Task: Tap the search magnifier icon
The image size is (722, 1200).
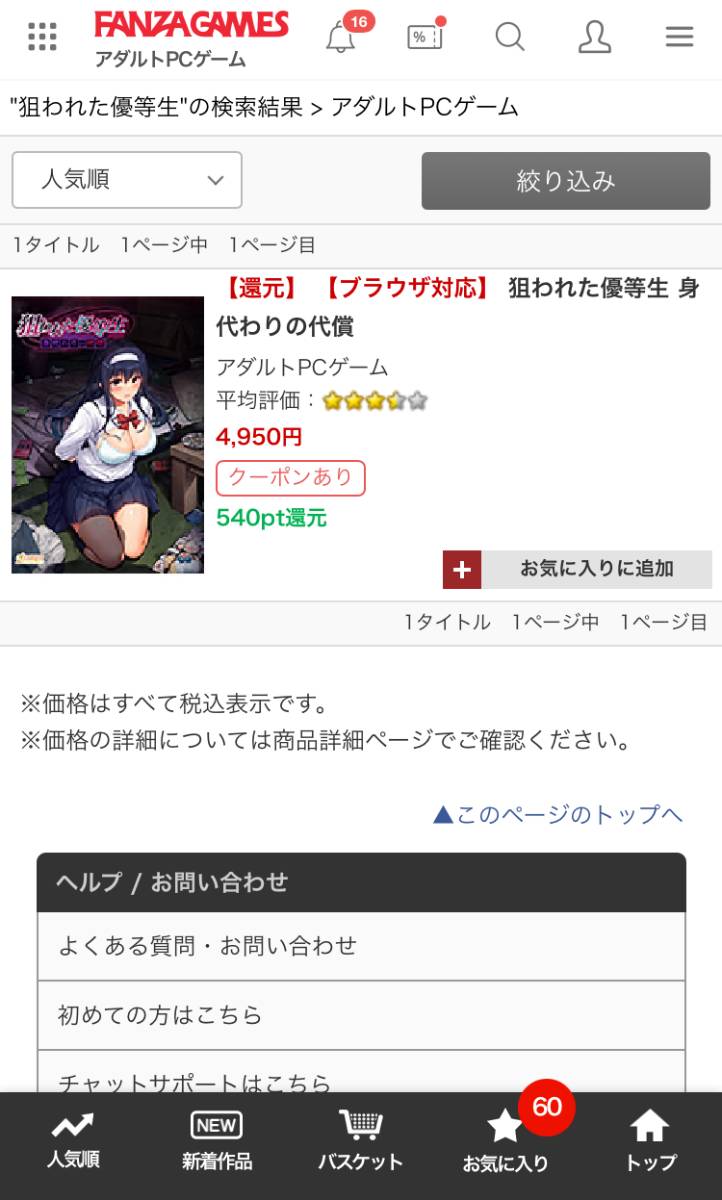Action: click(510, 37)
